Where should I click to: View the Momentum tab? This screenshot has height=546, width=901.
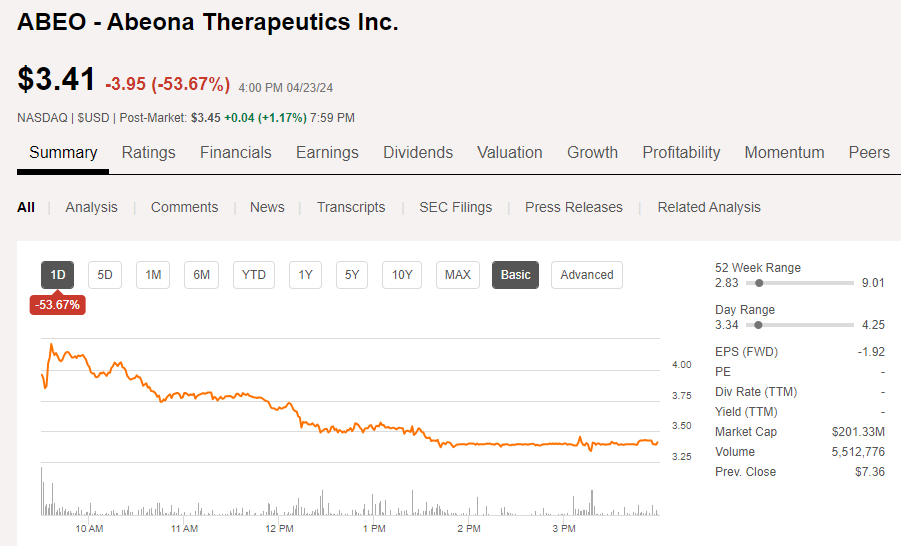(784, 152)
